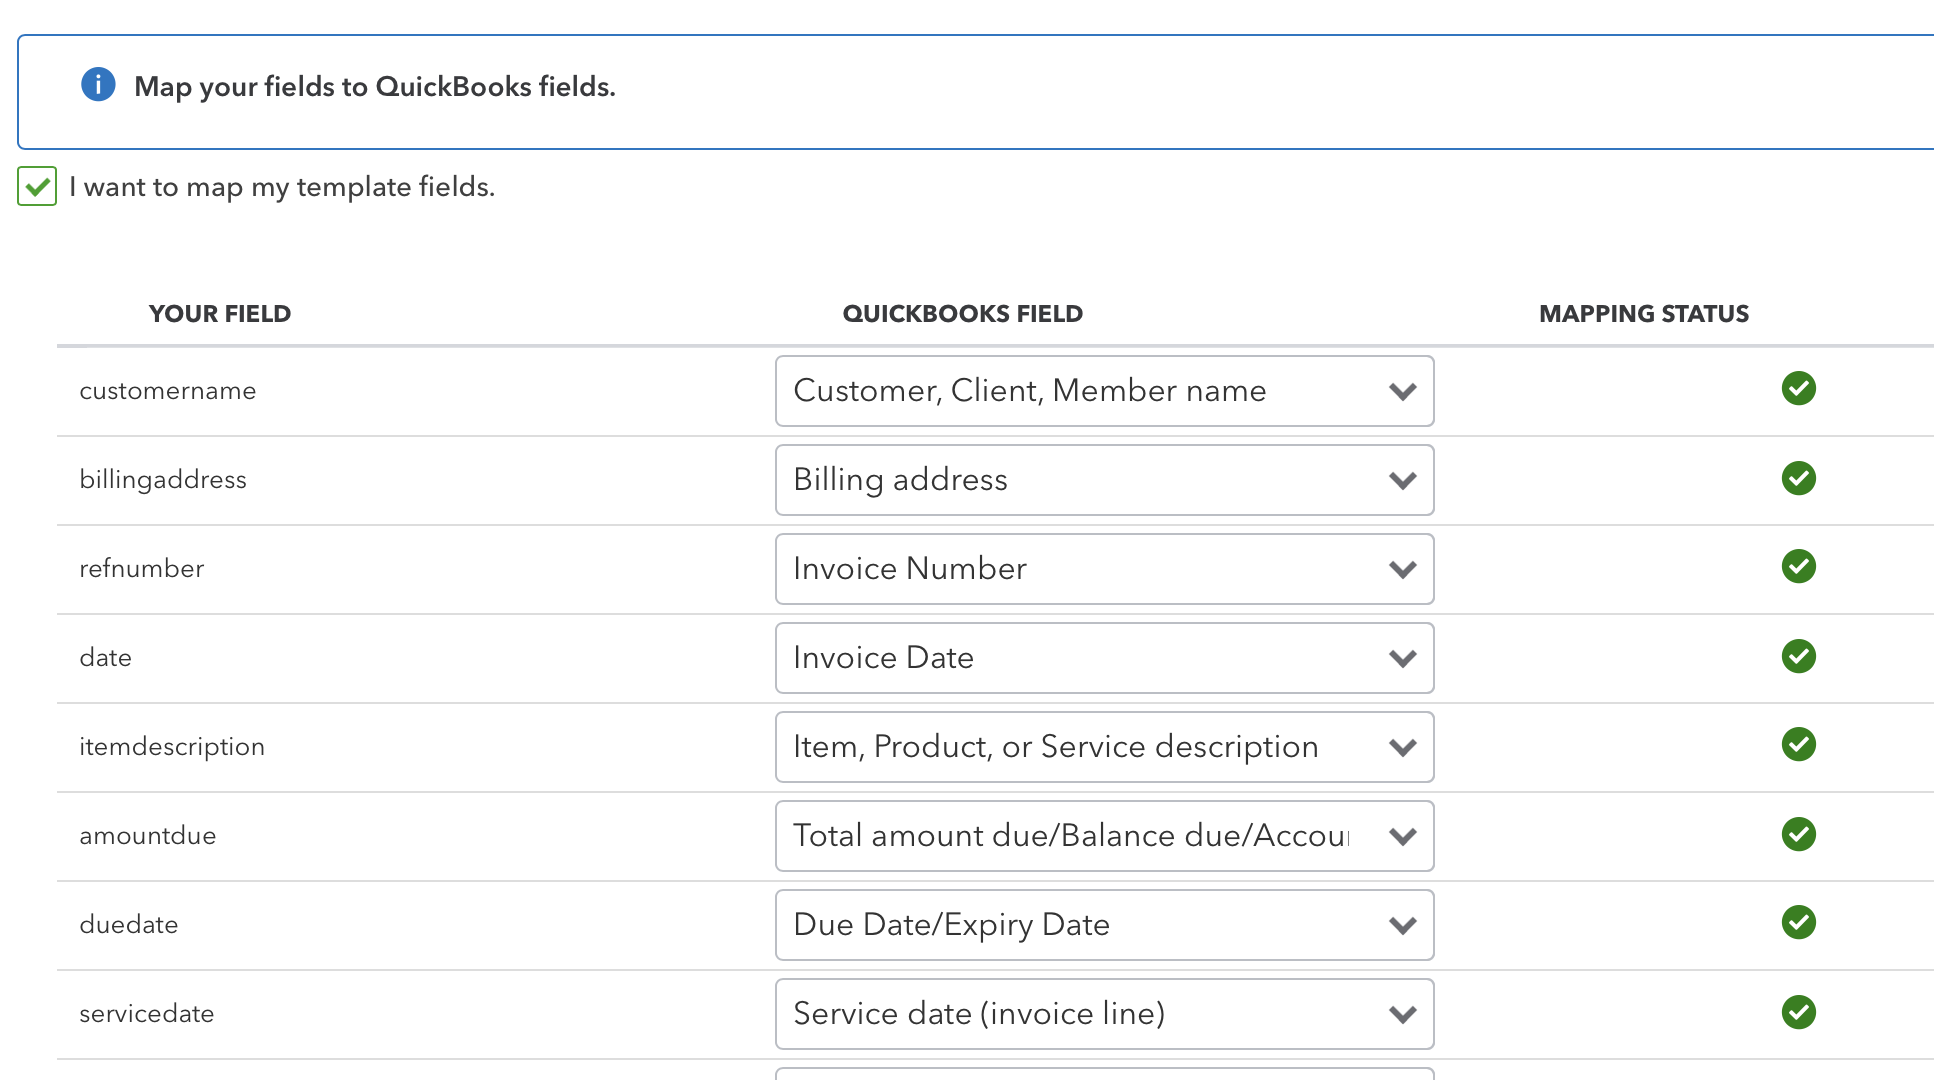The height and width of the screenshot is (1080, 1934).
Task: Click the green status check for refnumber
Action: (1798, 566)
